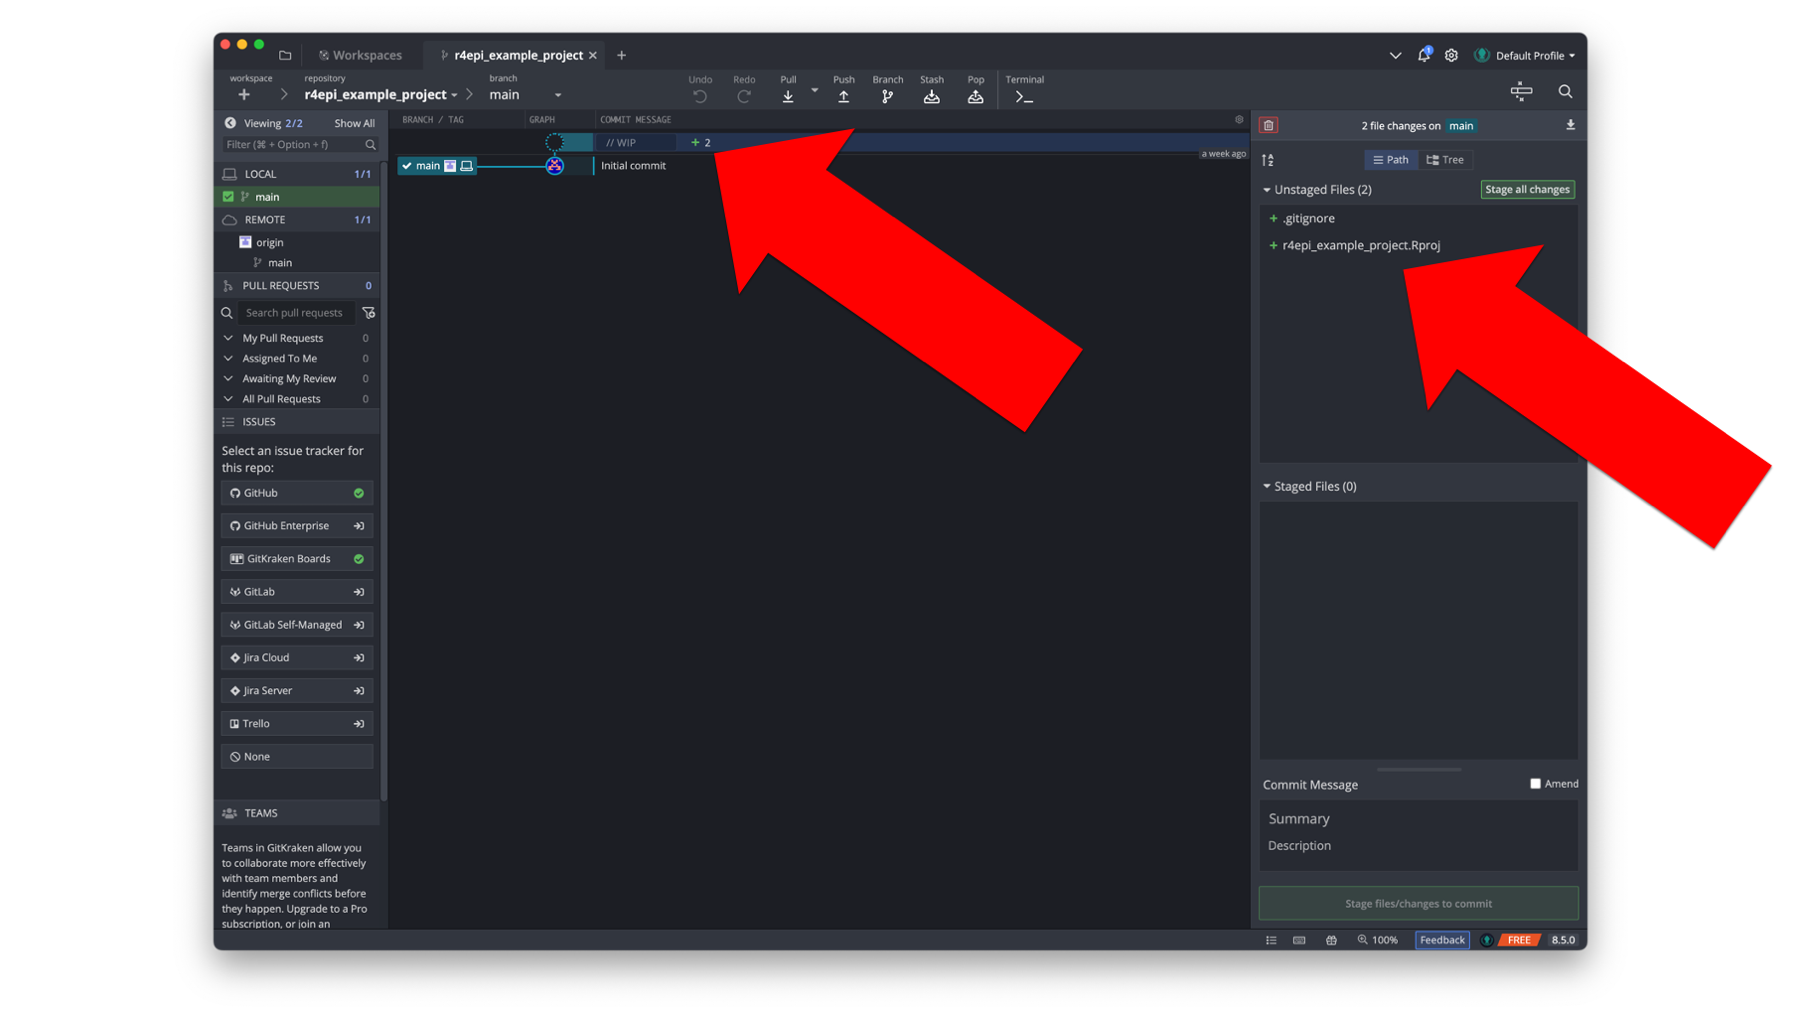
Task: Open preferences gear icon in title bar
Action: (1451, 55)
